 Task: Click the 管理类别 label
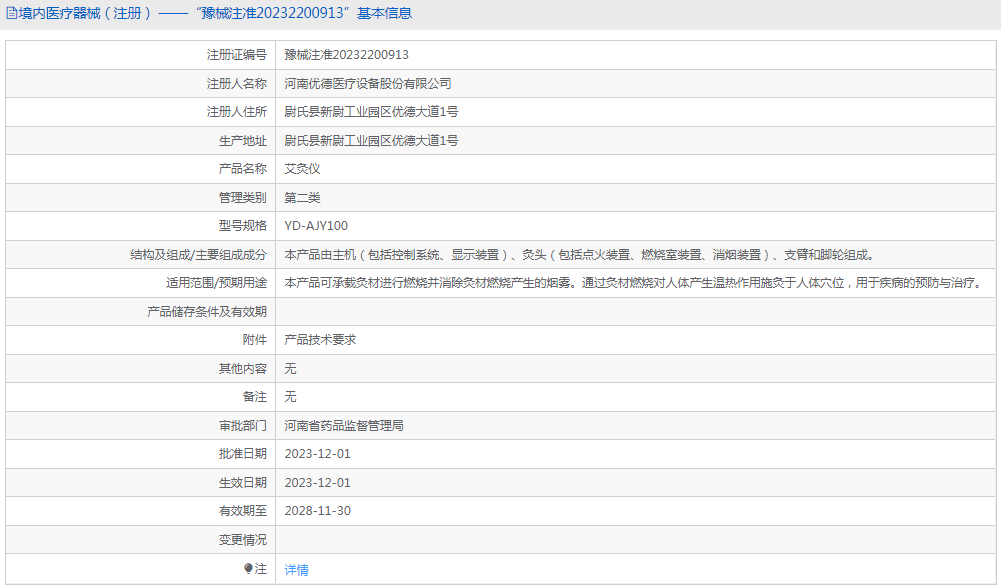tap(243, 197)
